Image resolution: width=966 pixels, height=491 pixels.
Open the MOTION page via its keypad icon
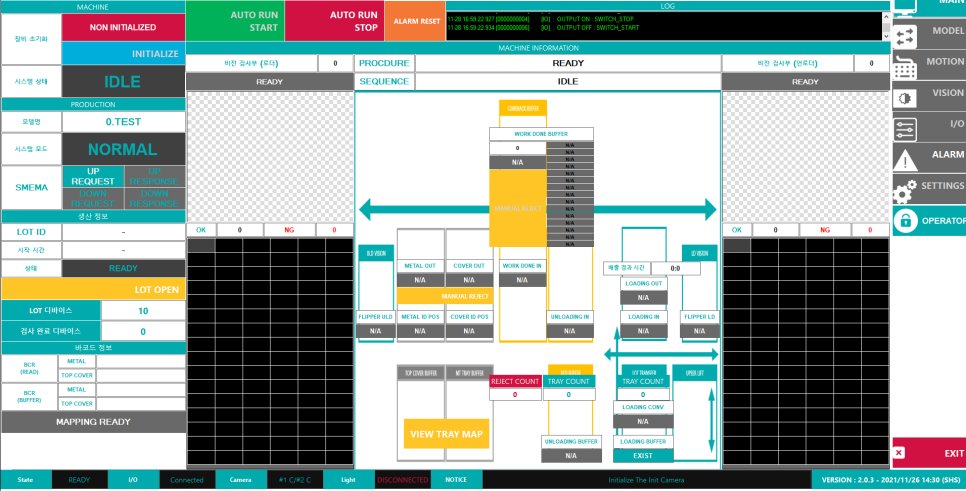pos(905,67)
